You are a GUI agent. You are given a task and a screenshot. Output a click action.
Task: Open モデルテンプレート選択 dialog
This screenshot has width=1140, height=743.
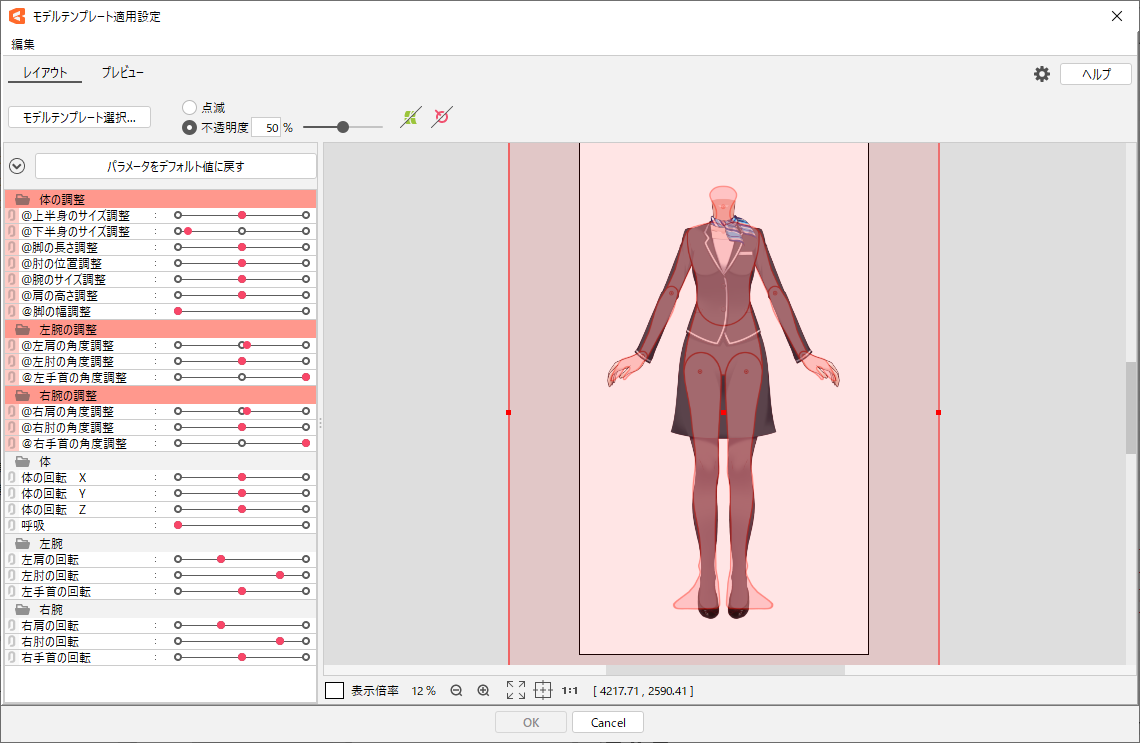point(79,116)
